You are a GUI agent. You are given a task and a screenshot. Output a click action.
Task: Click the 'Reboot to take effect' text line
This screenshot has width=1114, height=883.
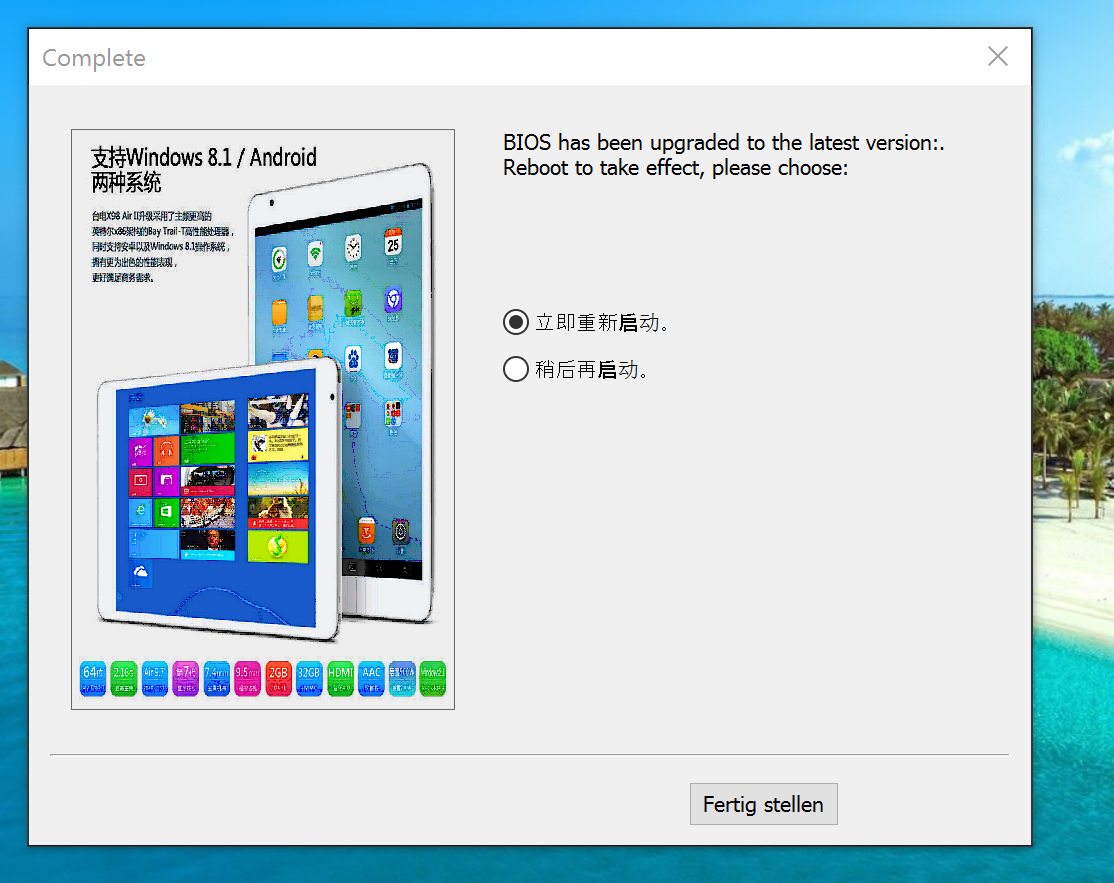point(675,168)
